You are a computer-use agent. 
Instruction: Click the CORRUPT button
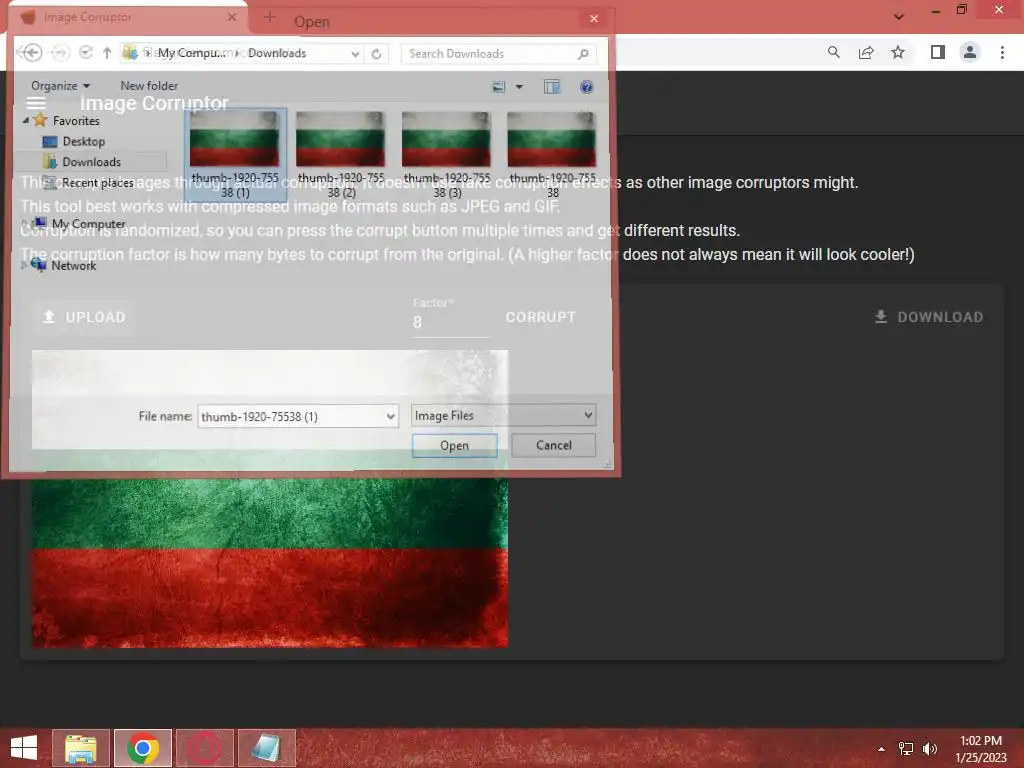[541, 317]
